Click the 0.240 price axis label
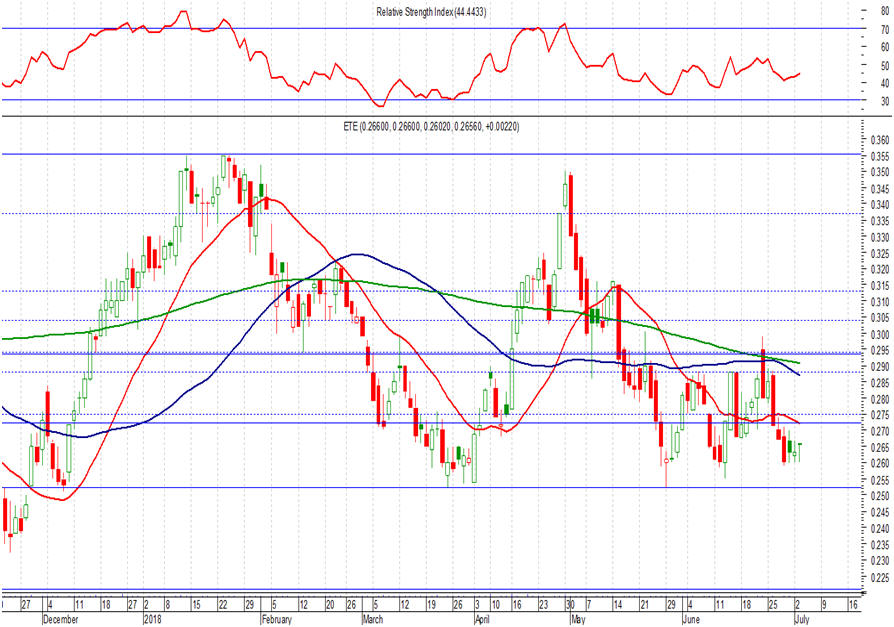The width and height of the screenshot is (894, 627). pos(880,529)
